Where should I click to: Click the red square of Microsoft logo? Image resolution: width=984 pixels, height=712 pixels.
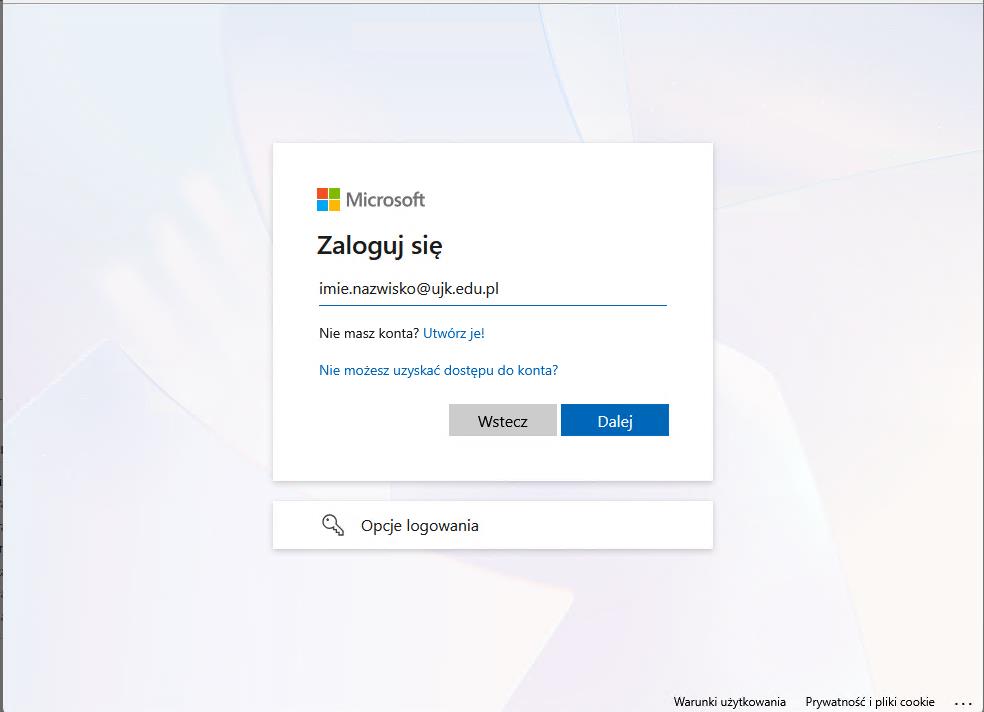322,193
